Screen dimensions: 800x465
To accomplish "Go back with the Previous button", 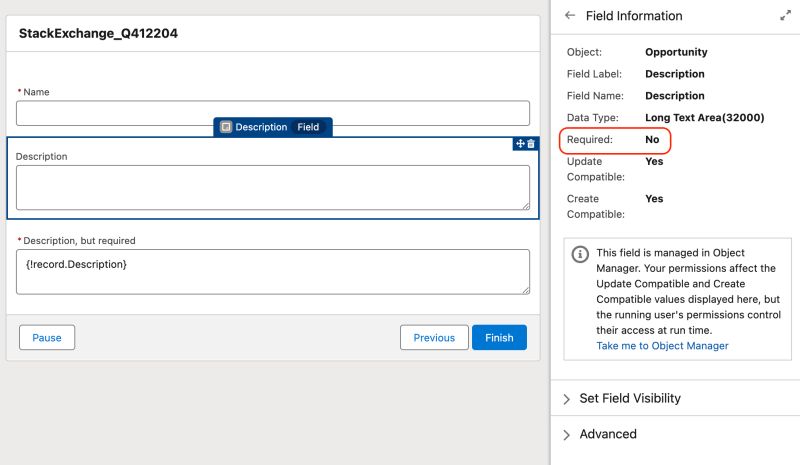I will (x=434, y=338).
